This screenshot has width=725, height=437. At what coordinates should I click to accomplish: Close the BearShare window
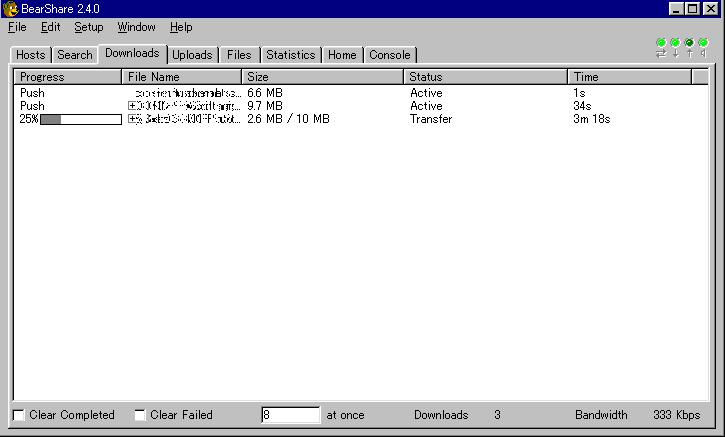pyautogui.click(x=711, y=9)
